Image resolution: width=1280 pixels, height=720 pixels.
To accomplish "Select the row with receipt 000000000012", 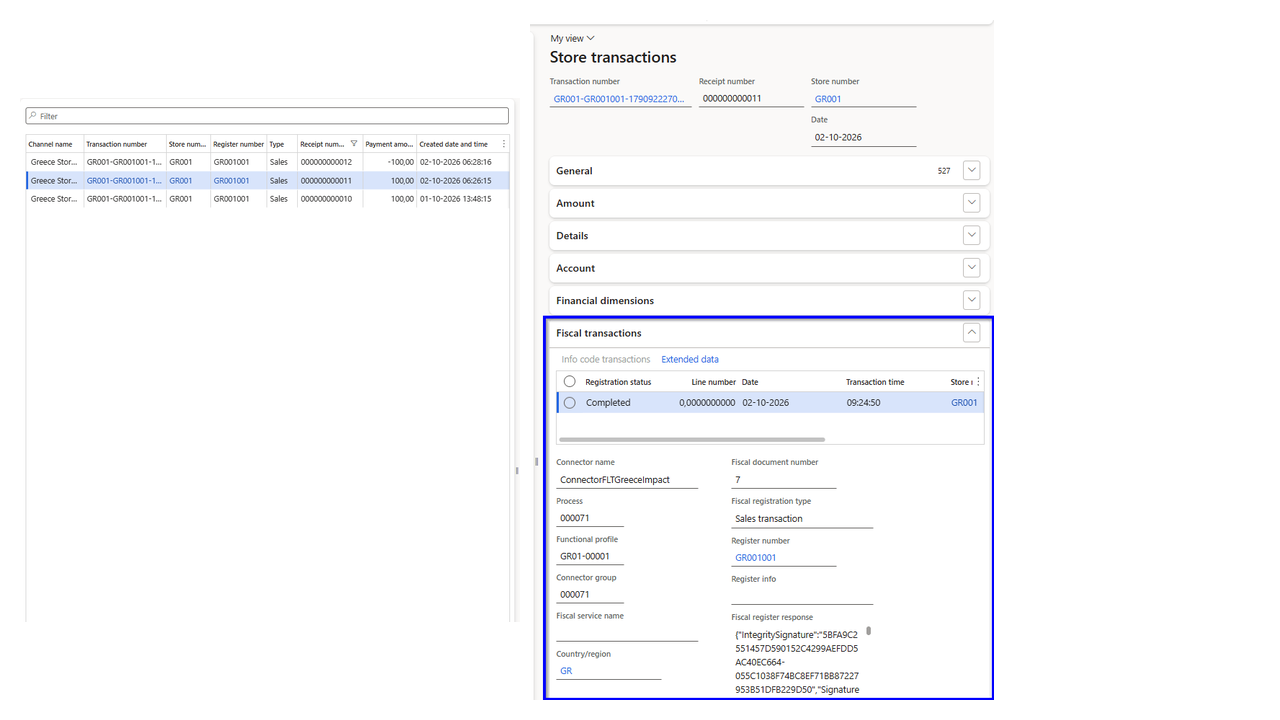I will click(267, 162).
